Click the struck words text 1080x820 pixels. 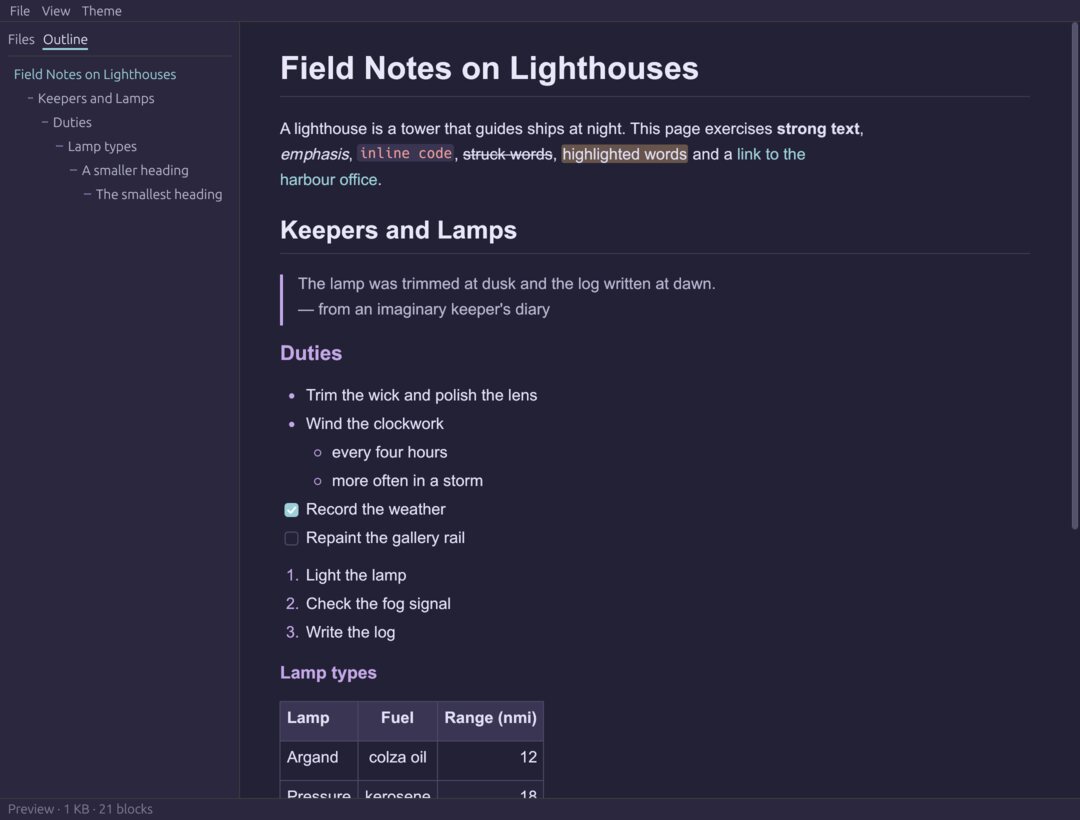click(x=508, y=154)
